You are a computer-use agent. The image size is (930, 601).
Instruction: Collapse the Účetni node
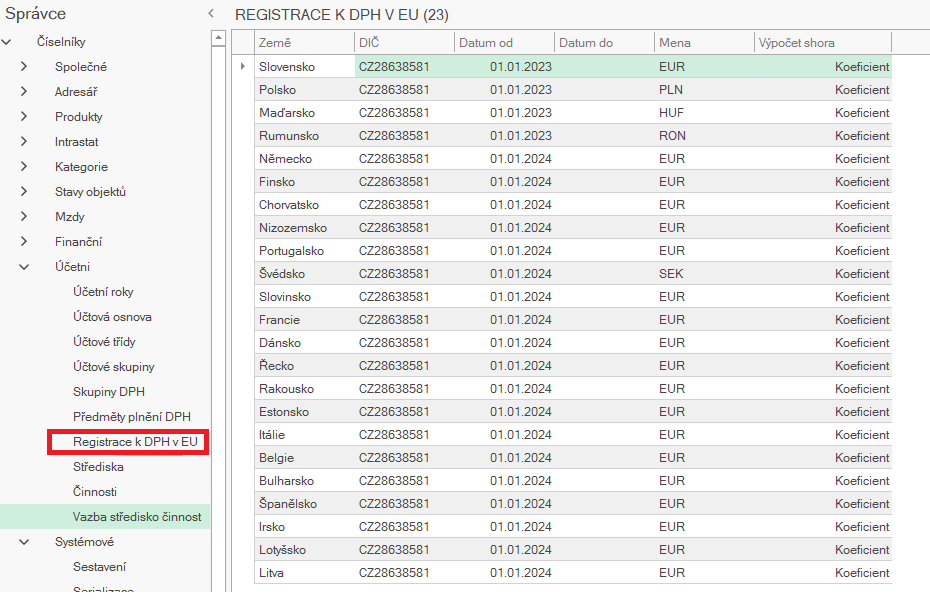tap(24, 267)
